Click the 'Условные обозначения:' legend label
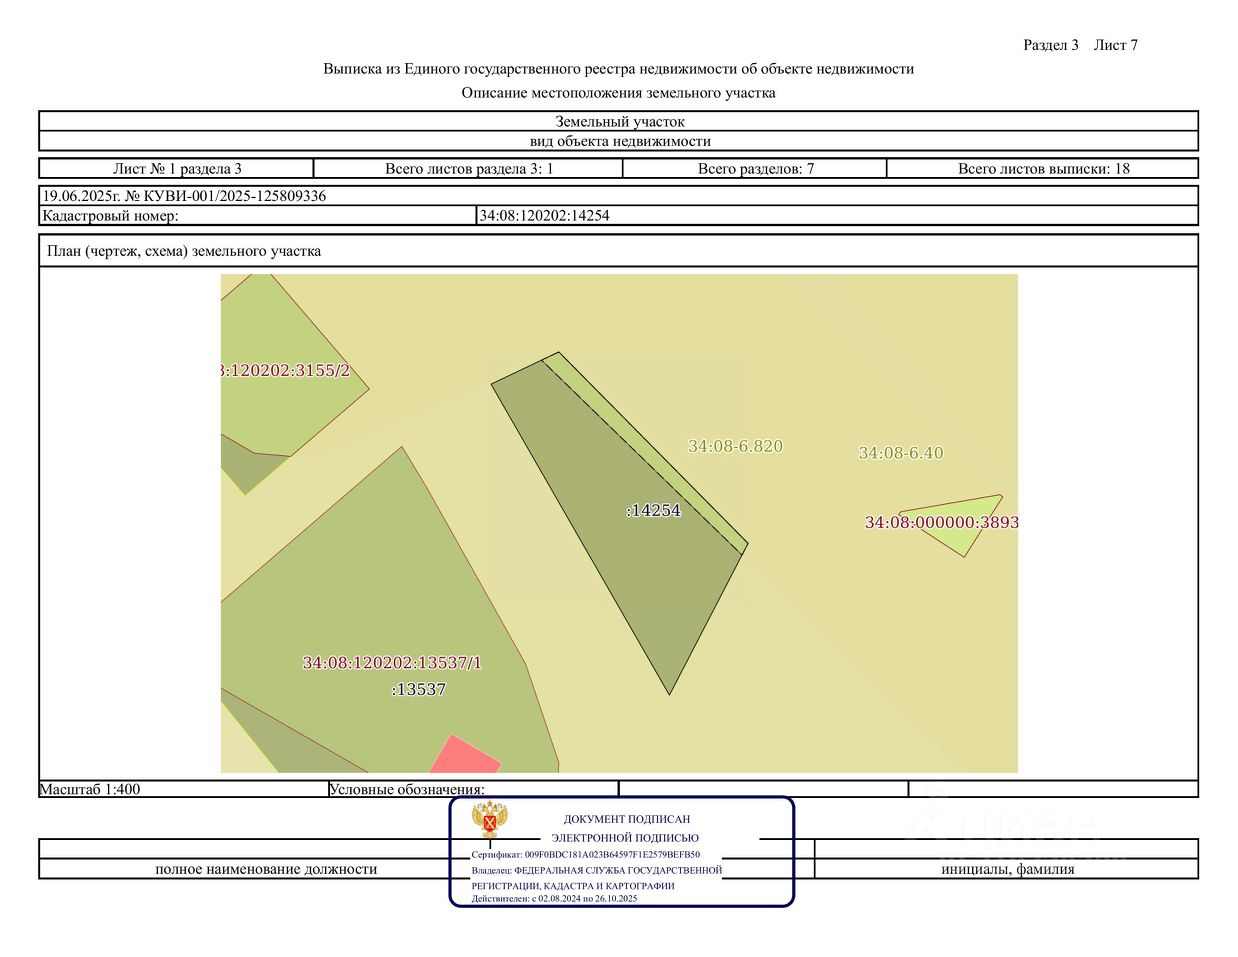1238x957 pixels. [x=407, y=789]
